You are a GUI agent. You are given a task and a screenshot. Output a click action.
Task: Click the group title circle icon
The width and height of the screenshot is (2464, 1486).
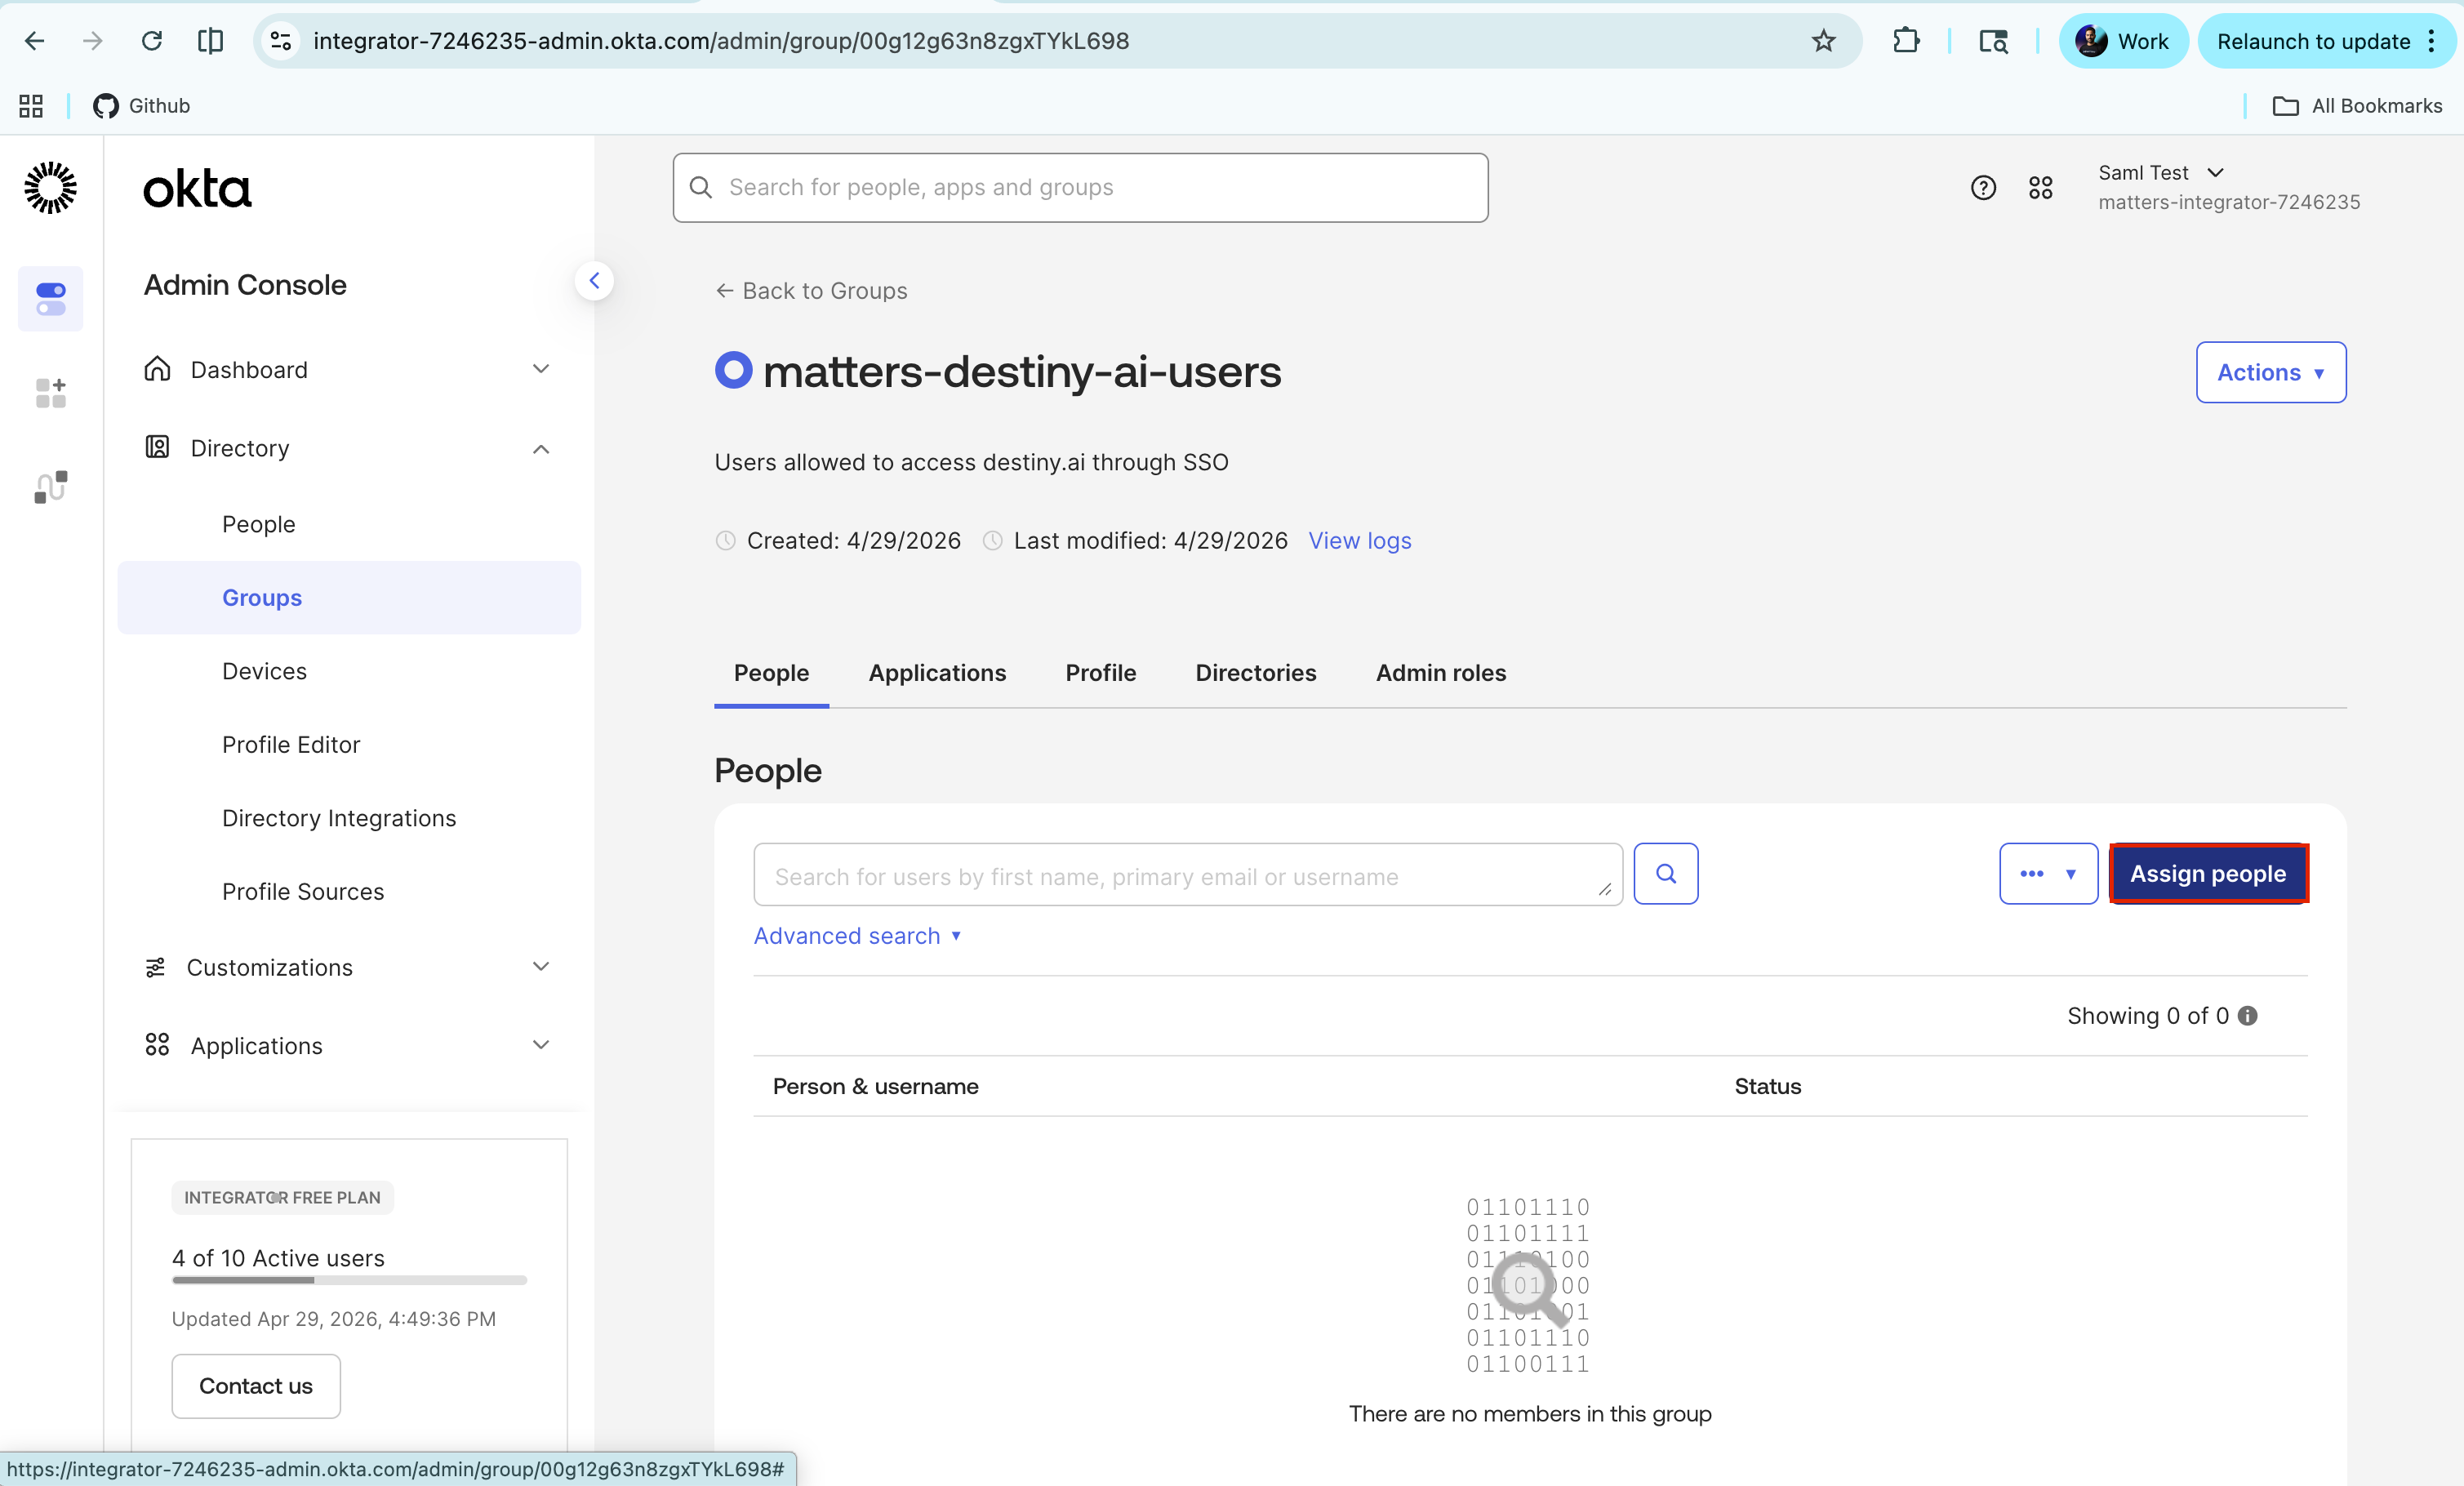pyautogui.click(x=733, y=370)
